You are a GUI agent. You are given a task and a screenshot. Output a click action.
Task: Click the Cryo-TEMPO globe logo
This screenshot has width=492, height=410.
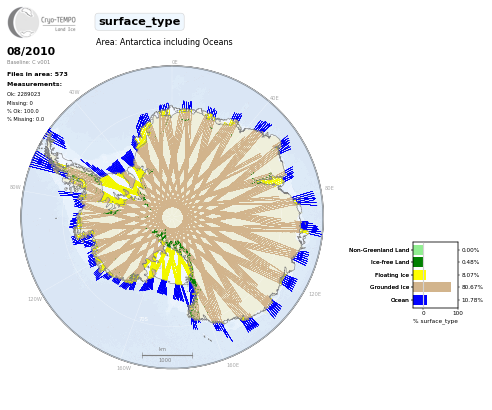pyautogui.click(x=23, y=22)
